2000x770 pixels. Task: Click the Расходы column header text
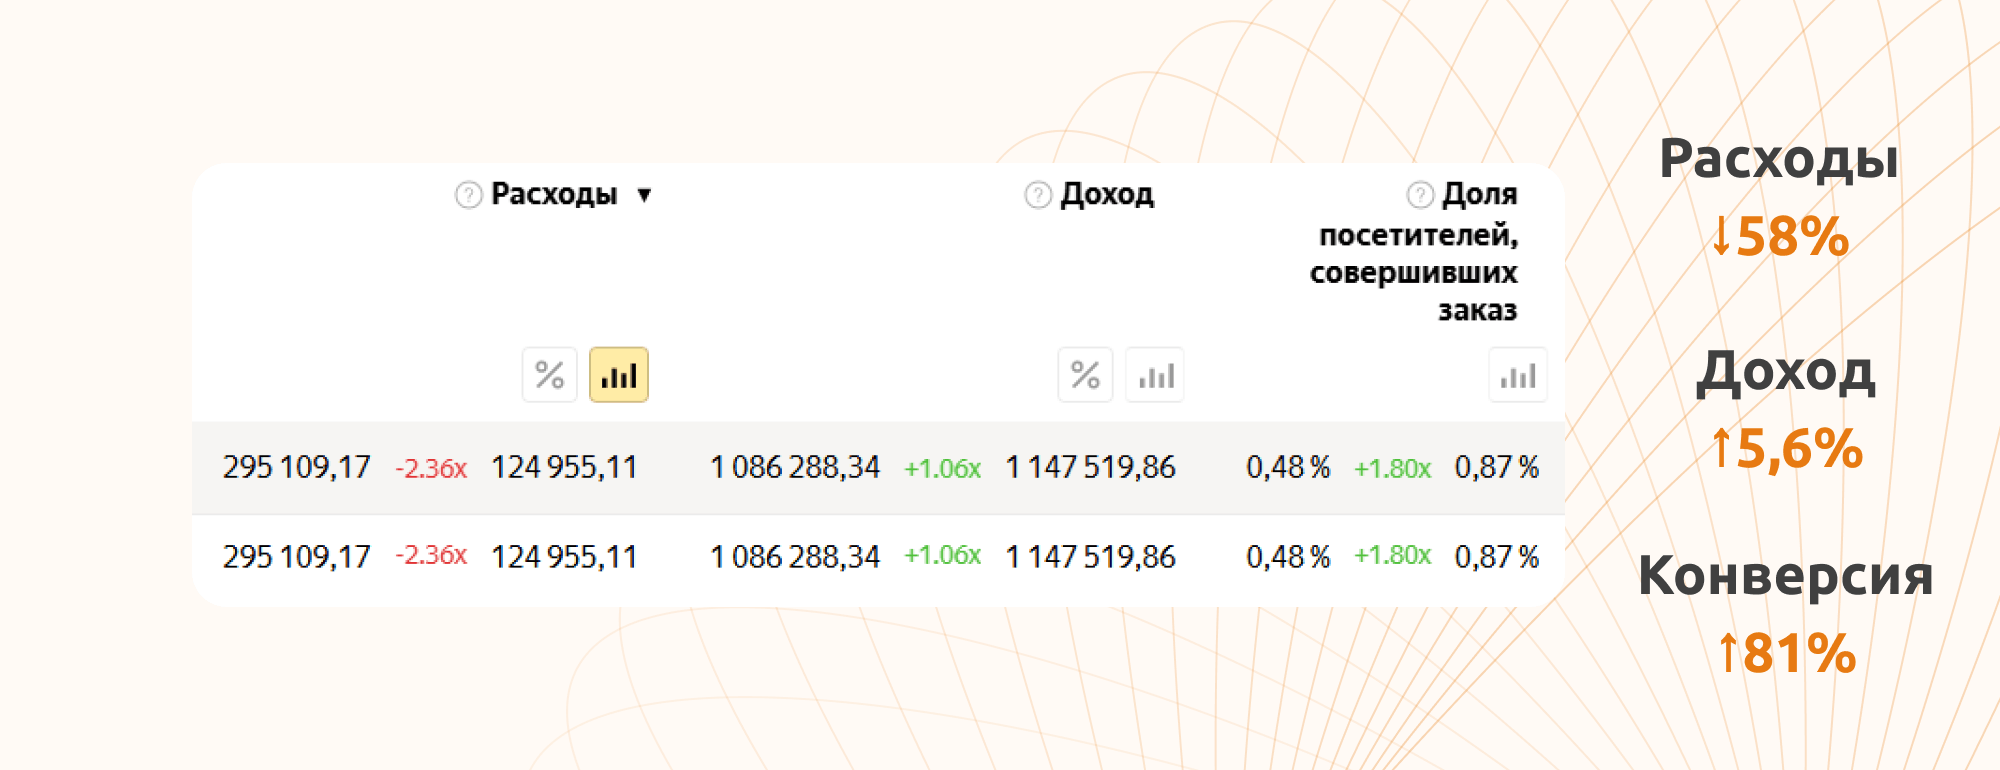(x=554, y=194)
